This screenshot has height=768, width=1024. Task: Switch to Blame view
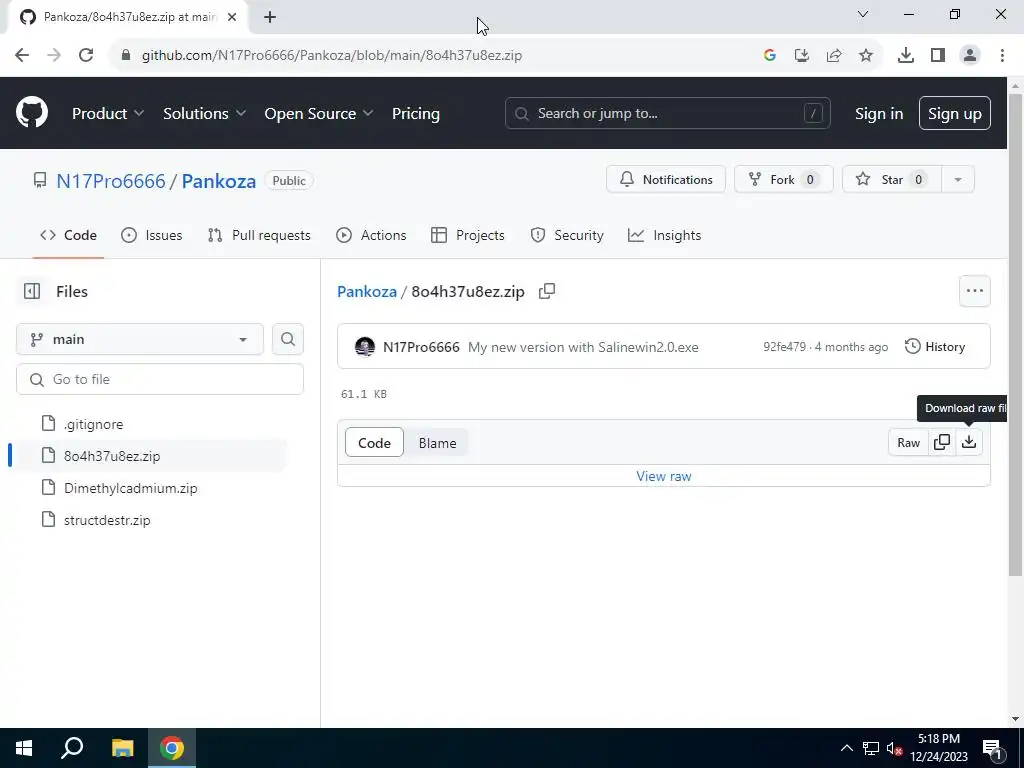[437, 443]
